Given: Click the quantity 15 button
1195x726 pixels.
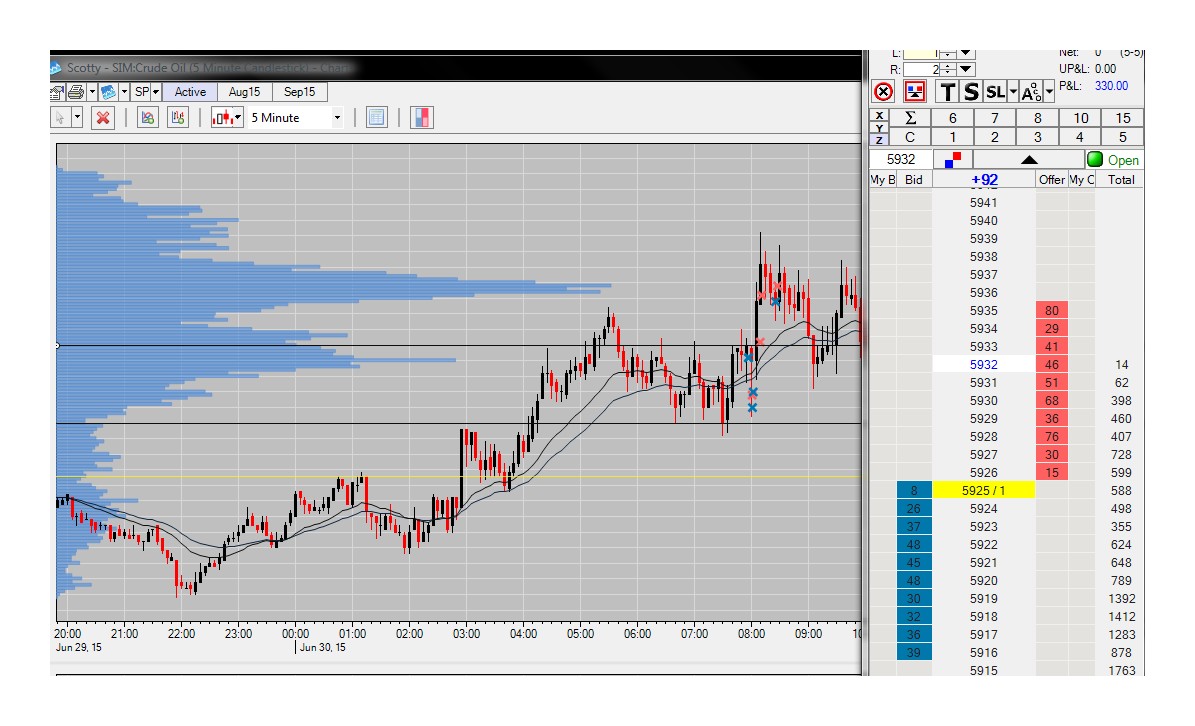Looking at the screenshot, I should coord(1123,118).
